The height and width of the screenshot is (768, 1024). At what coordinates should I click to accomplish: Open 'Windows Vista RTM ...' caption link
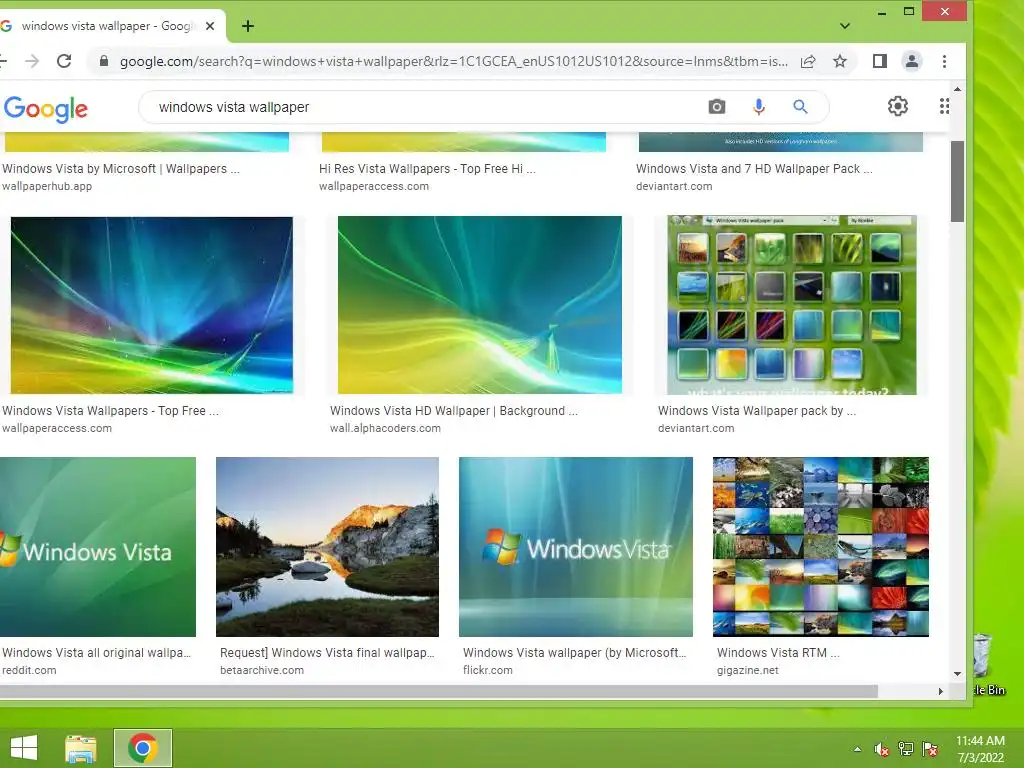[778, 652]
